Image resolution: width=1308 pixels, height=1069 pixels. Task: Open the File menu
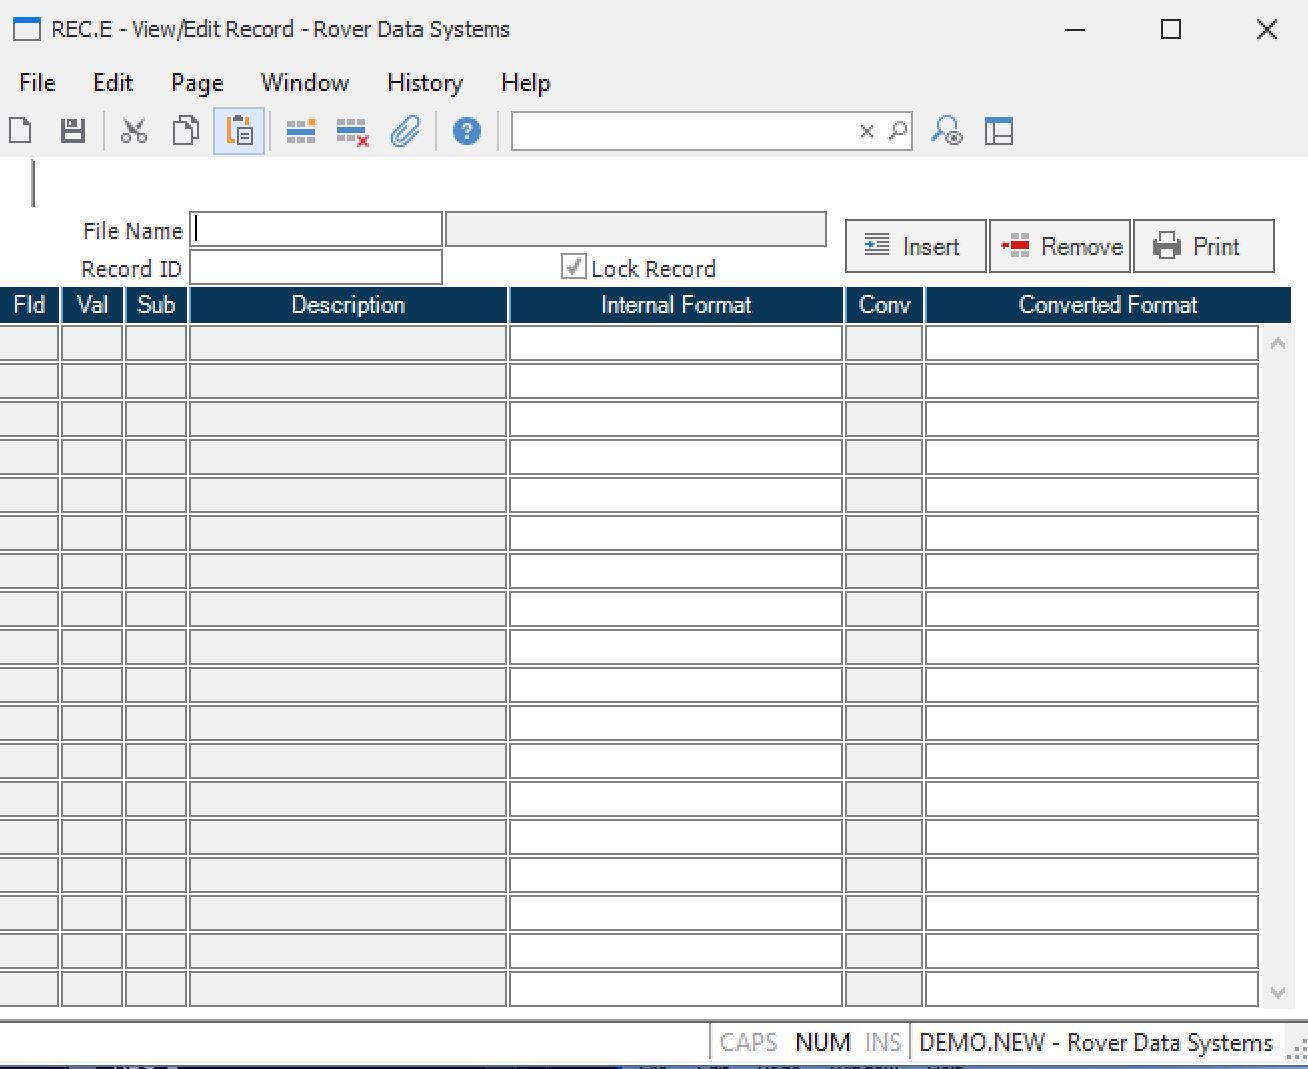coord(37,83)
